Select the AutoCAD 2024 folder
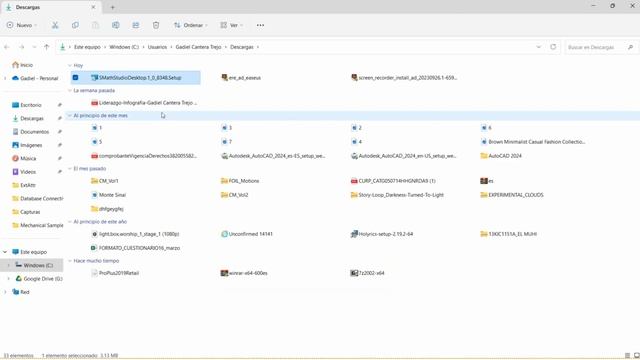The width and height of the screenshot is (640, 360). [x=501, y=156]
